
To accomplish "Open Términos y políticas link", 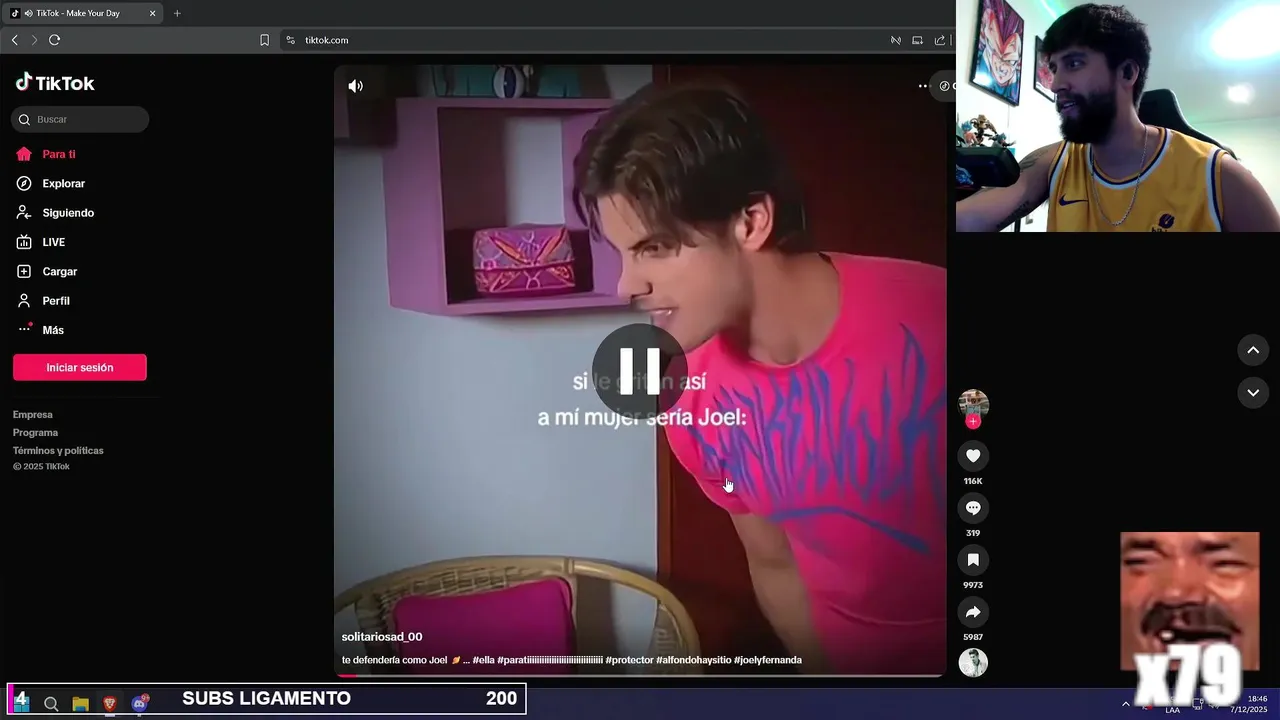I will coord(58,451).
